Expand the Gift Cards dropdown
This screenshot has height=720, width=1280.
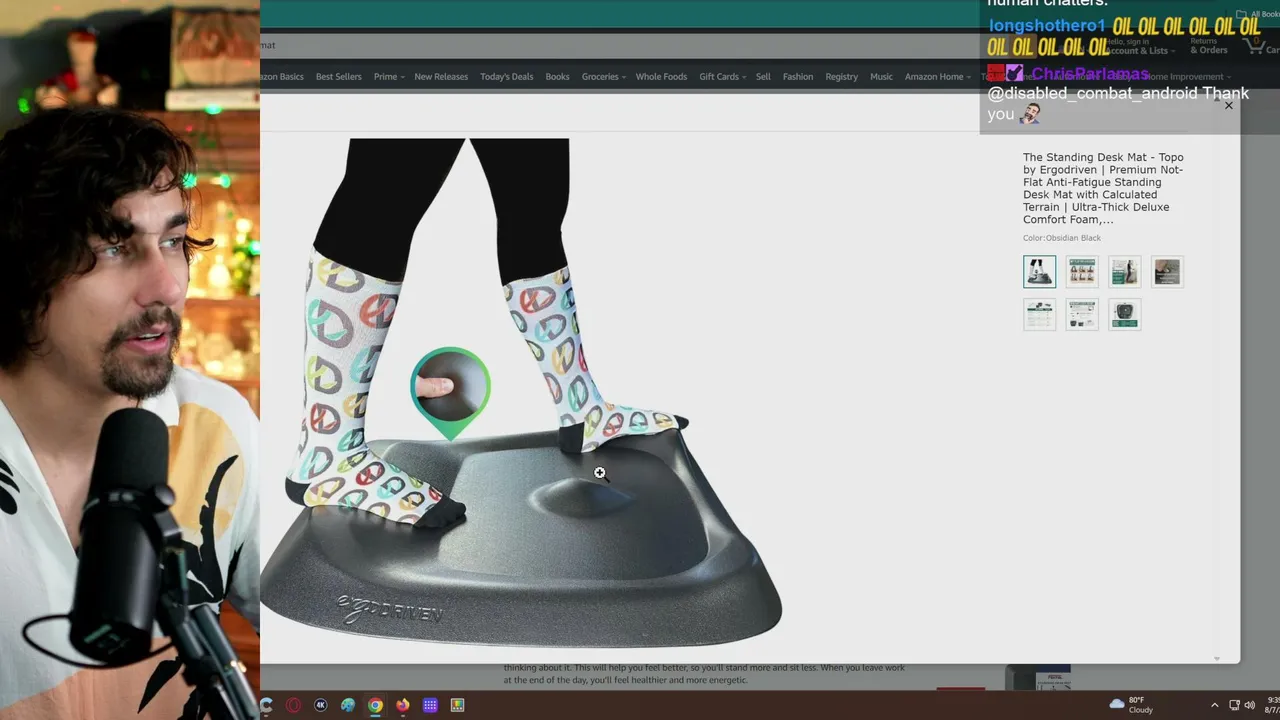(723, 77)
